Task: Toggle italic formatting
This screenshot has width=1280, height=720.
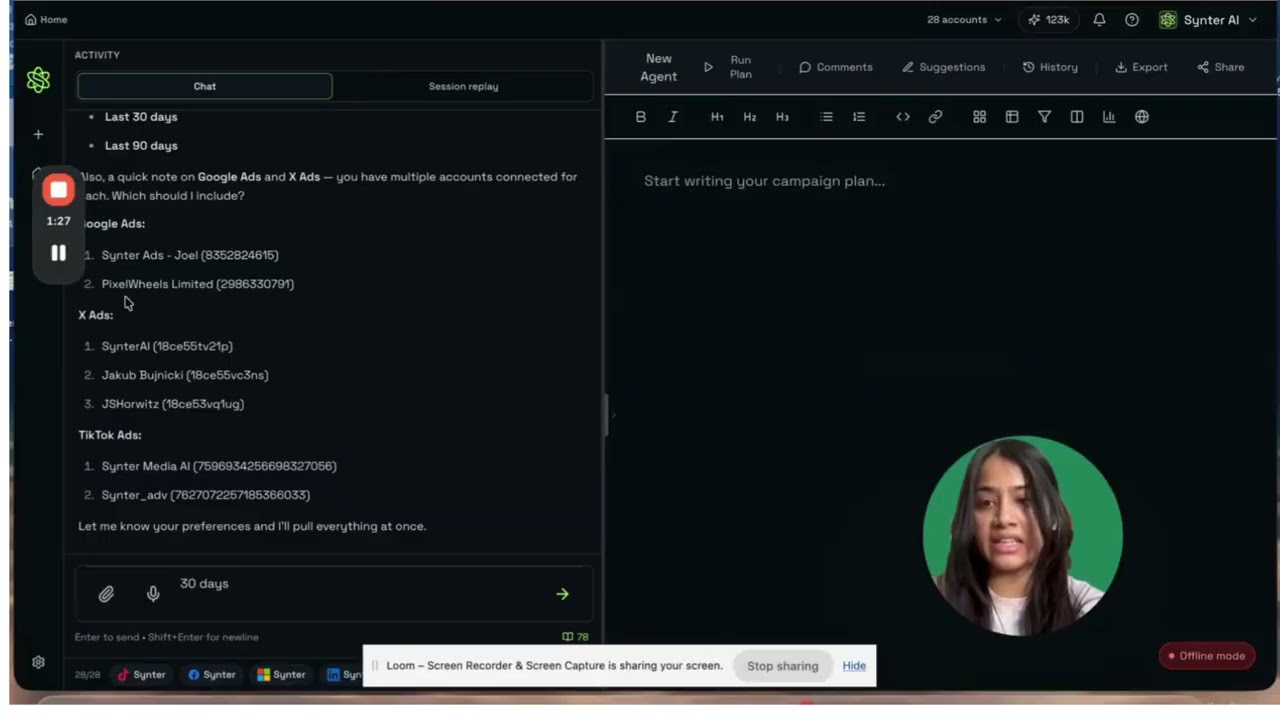Action: [673, 117]
